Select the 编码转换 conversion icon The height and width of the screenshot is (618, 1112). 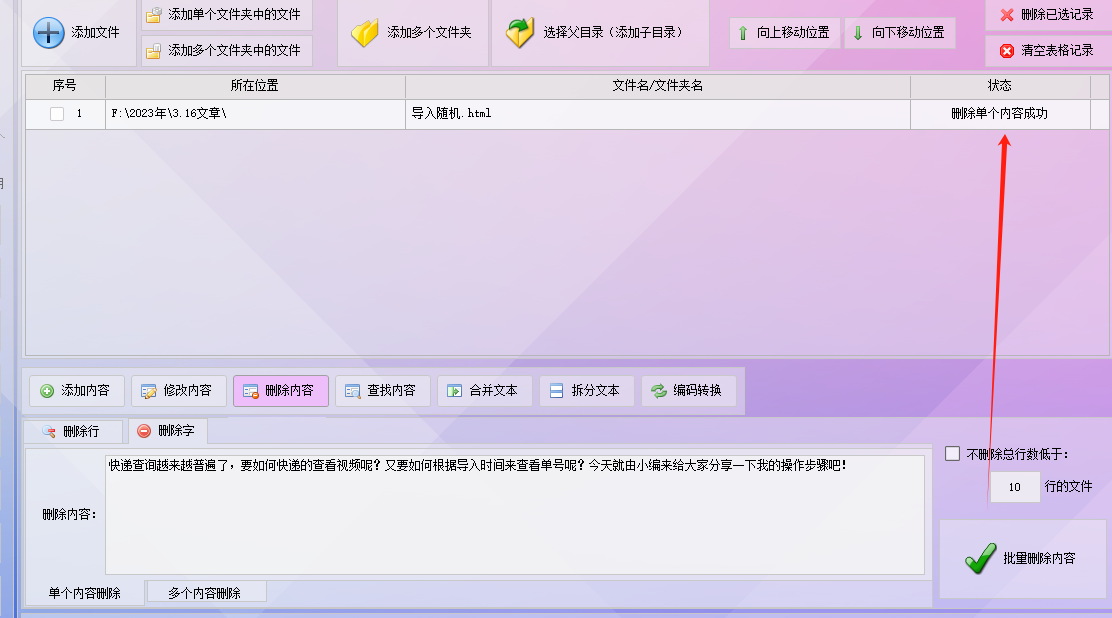click(x=657, y=390)
